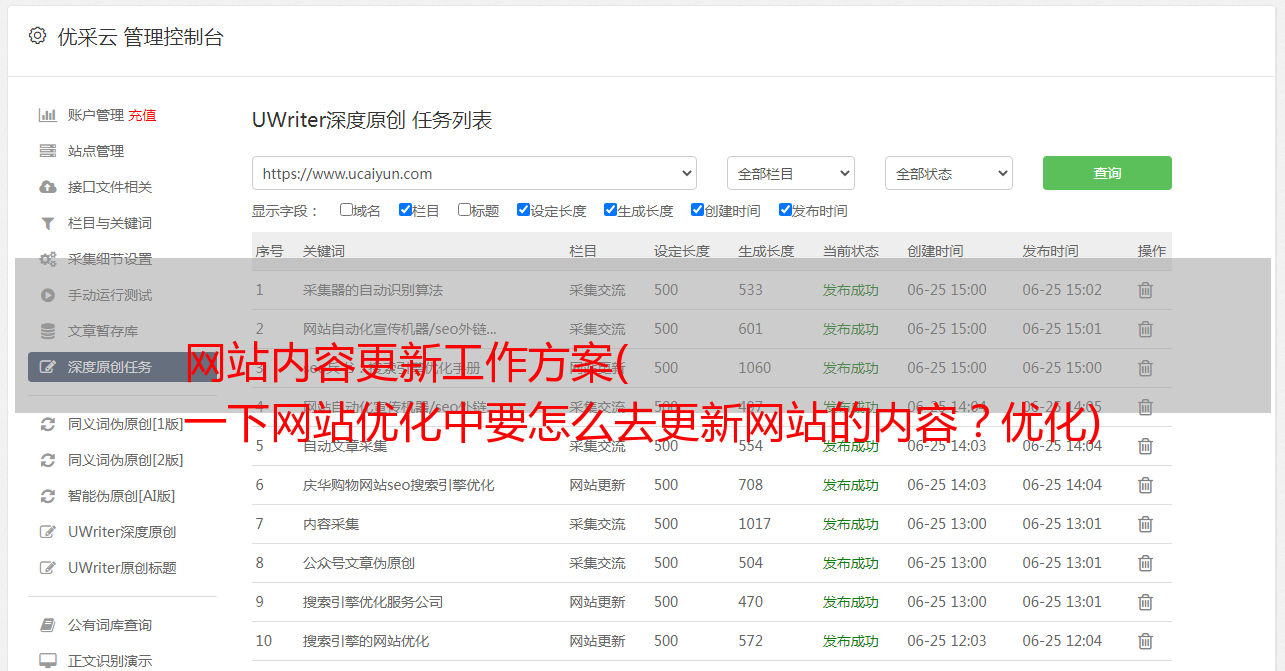The width and height of the screenshot is (1285, 671).
Task: Click the monitor icon for 正文识别演示
Action: 47,661
